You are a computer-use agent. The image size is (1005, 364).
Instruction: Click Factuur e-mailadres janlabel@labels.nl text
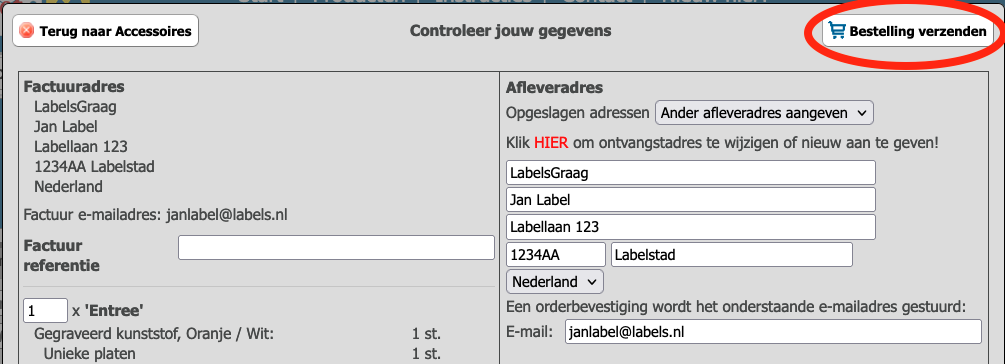[155, 215]
